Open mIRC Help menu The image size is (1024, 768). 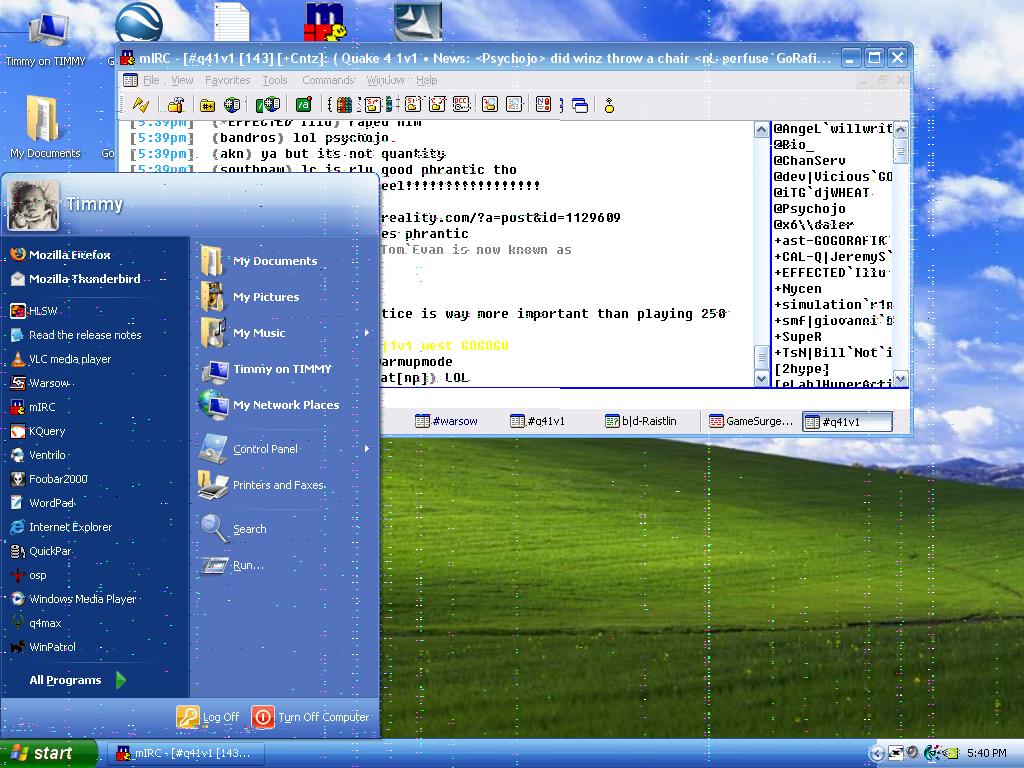[x=427, y=80]
